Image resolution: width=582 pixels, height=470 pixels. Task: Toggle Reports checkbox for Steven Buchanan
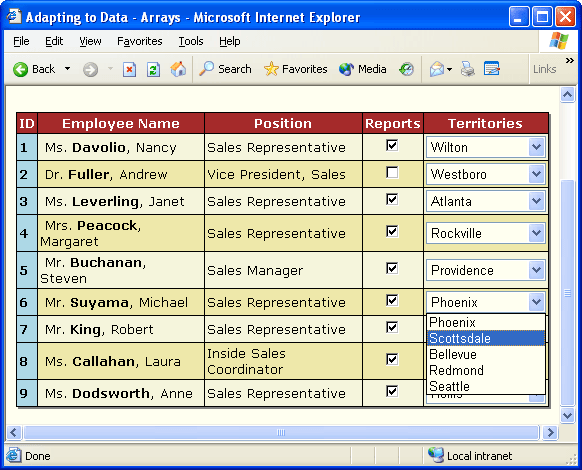tap(392, 268)
